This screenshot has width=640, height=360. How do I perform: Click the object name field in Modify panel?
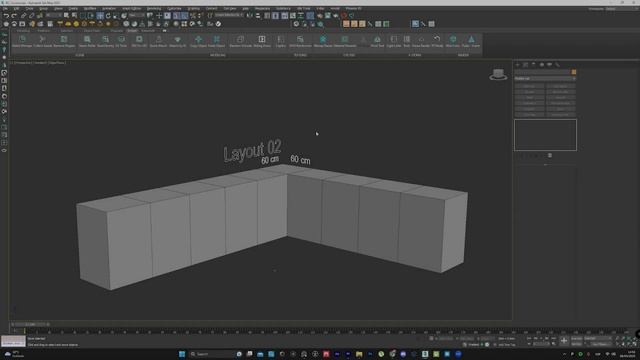pos(542,72)
